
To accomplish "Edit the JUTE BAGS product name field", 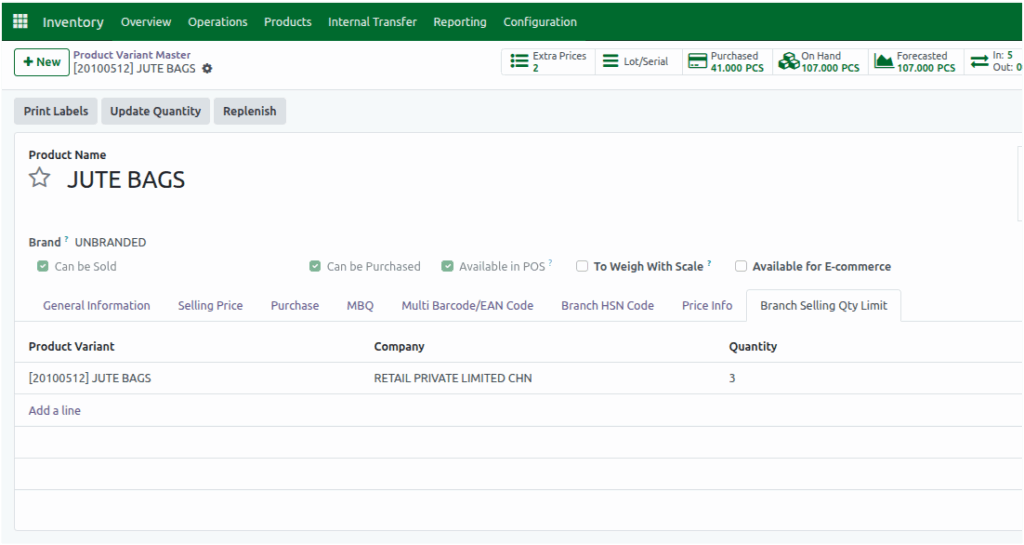I will coord(126,179).
